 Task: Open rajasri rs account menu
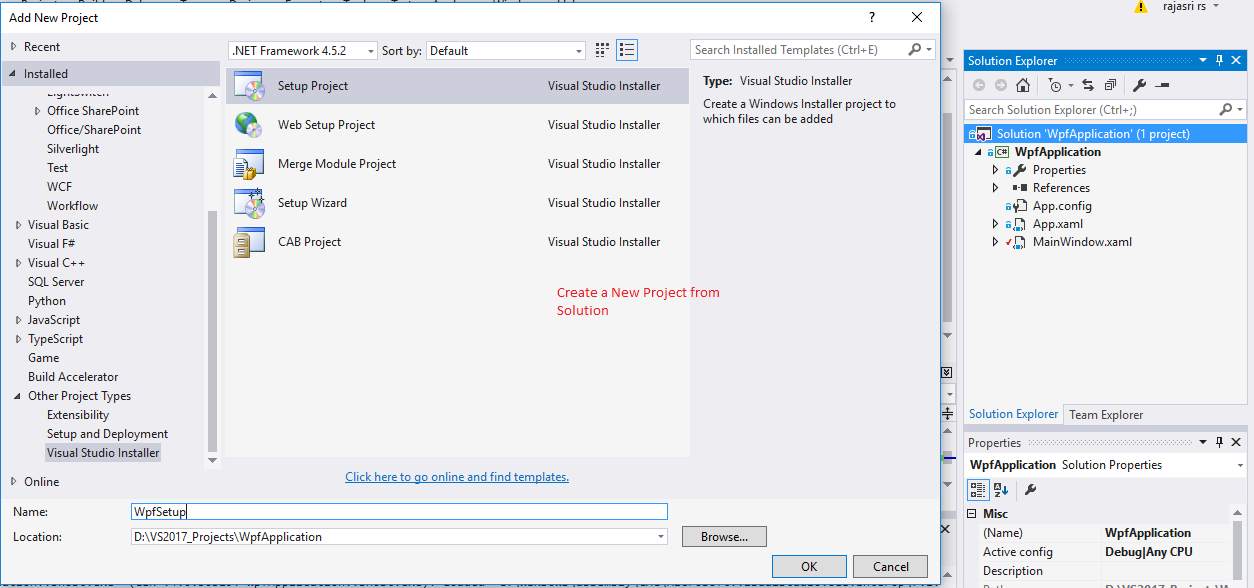[x=1191, y=7]
